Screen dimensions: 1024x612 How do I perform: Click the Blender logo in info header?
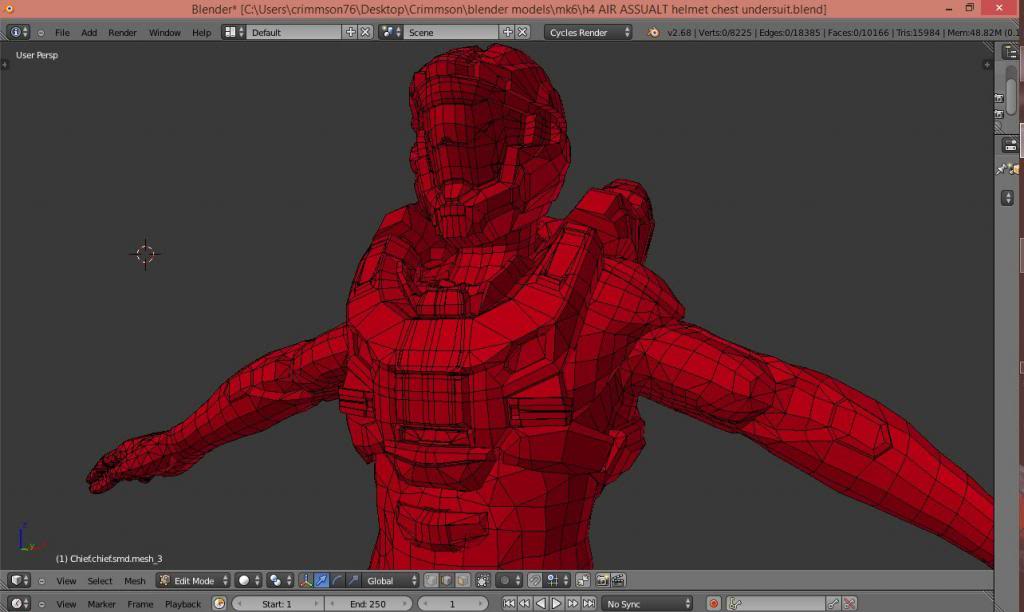(x=653, y=32)
